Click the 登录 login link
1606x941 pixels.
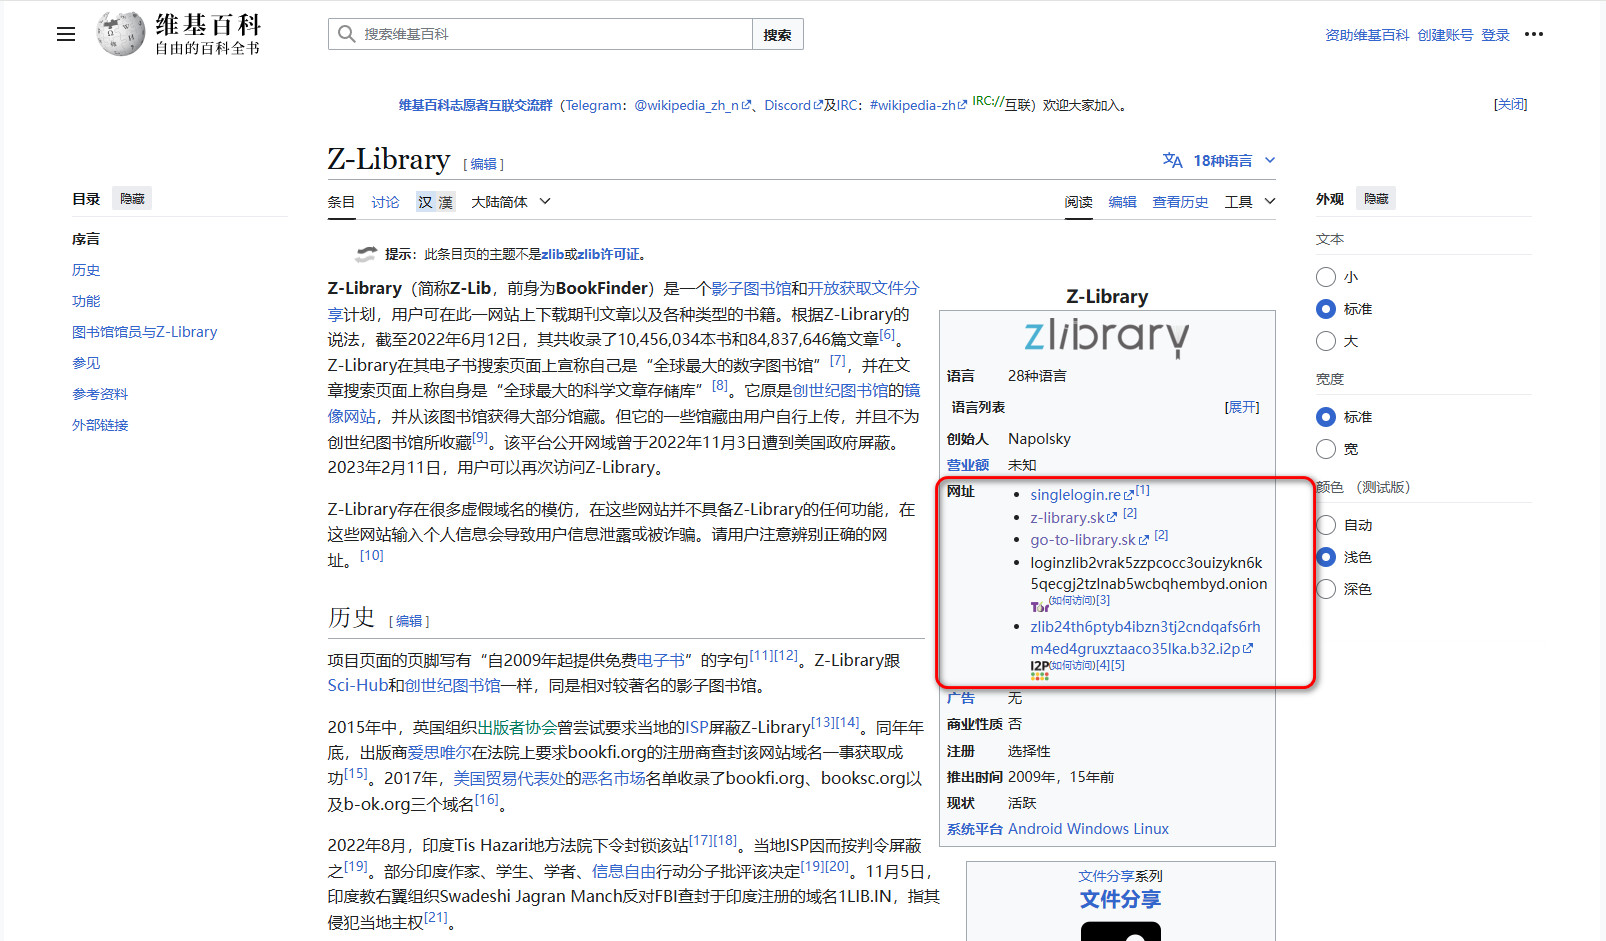pos(1495,35)
